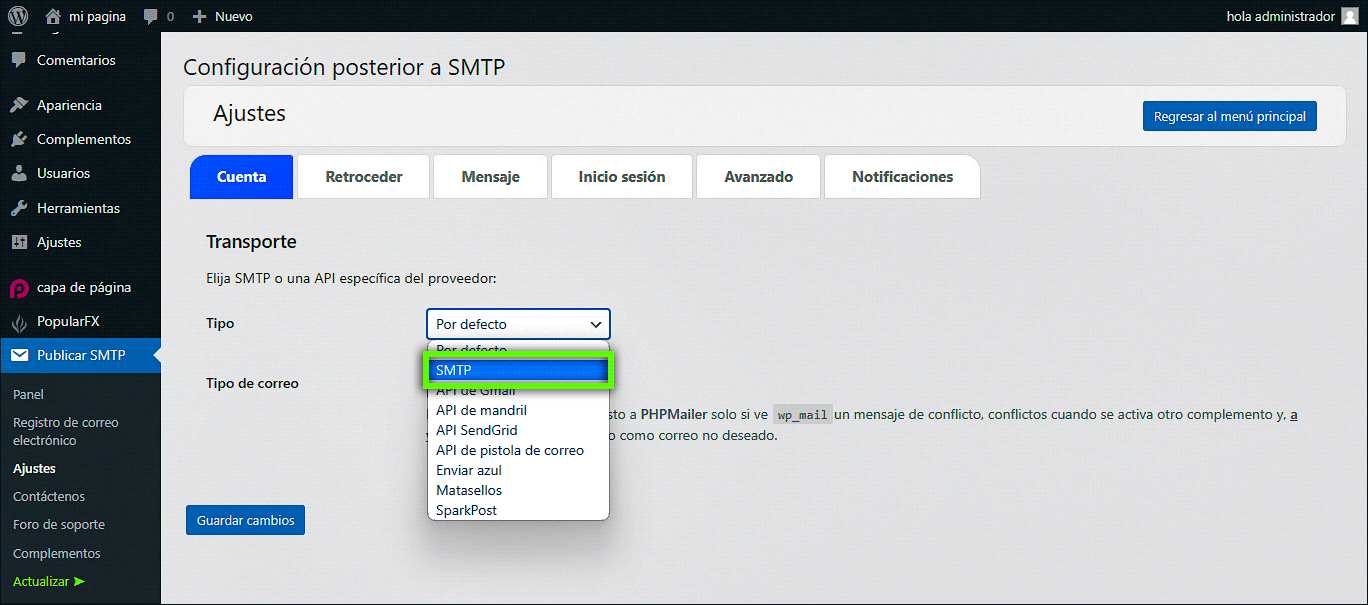Click the Publicar SMTP envelope icon

tap(19, 355)
